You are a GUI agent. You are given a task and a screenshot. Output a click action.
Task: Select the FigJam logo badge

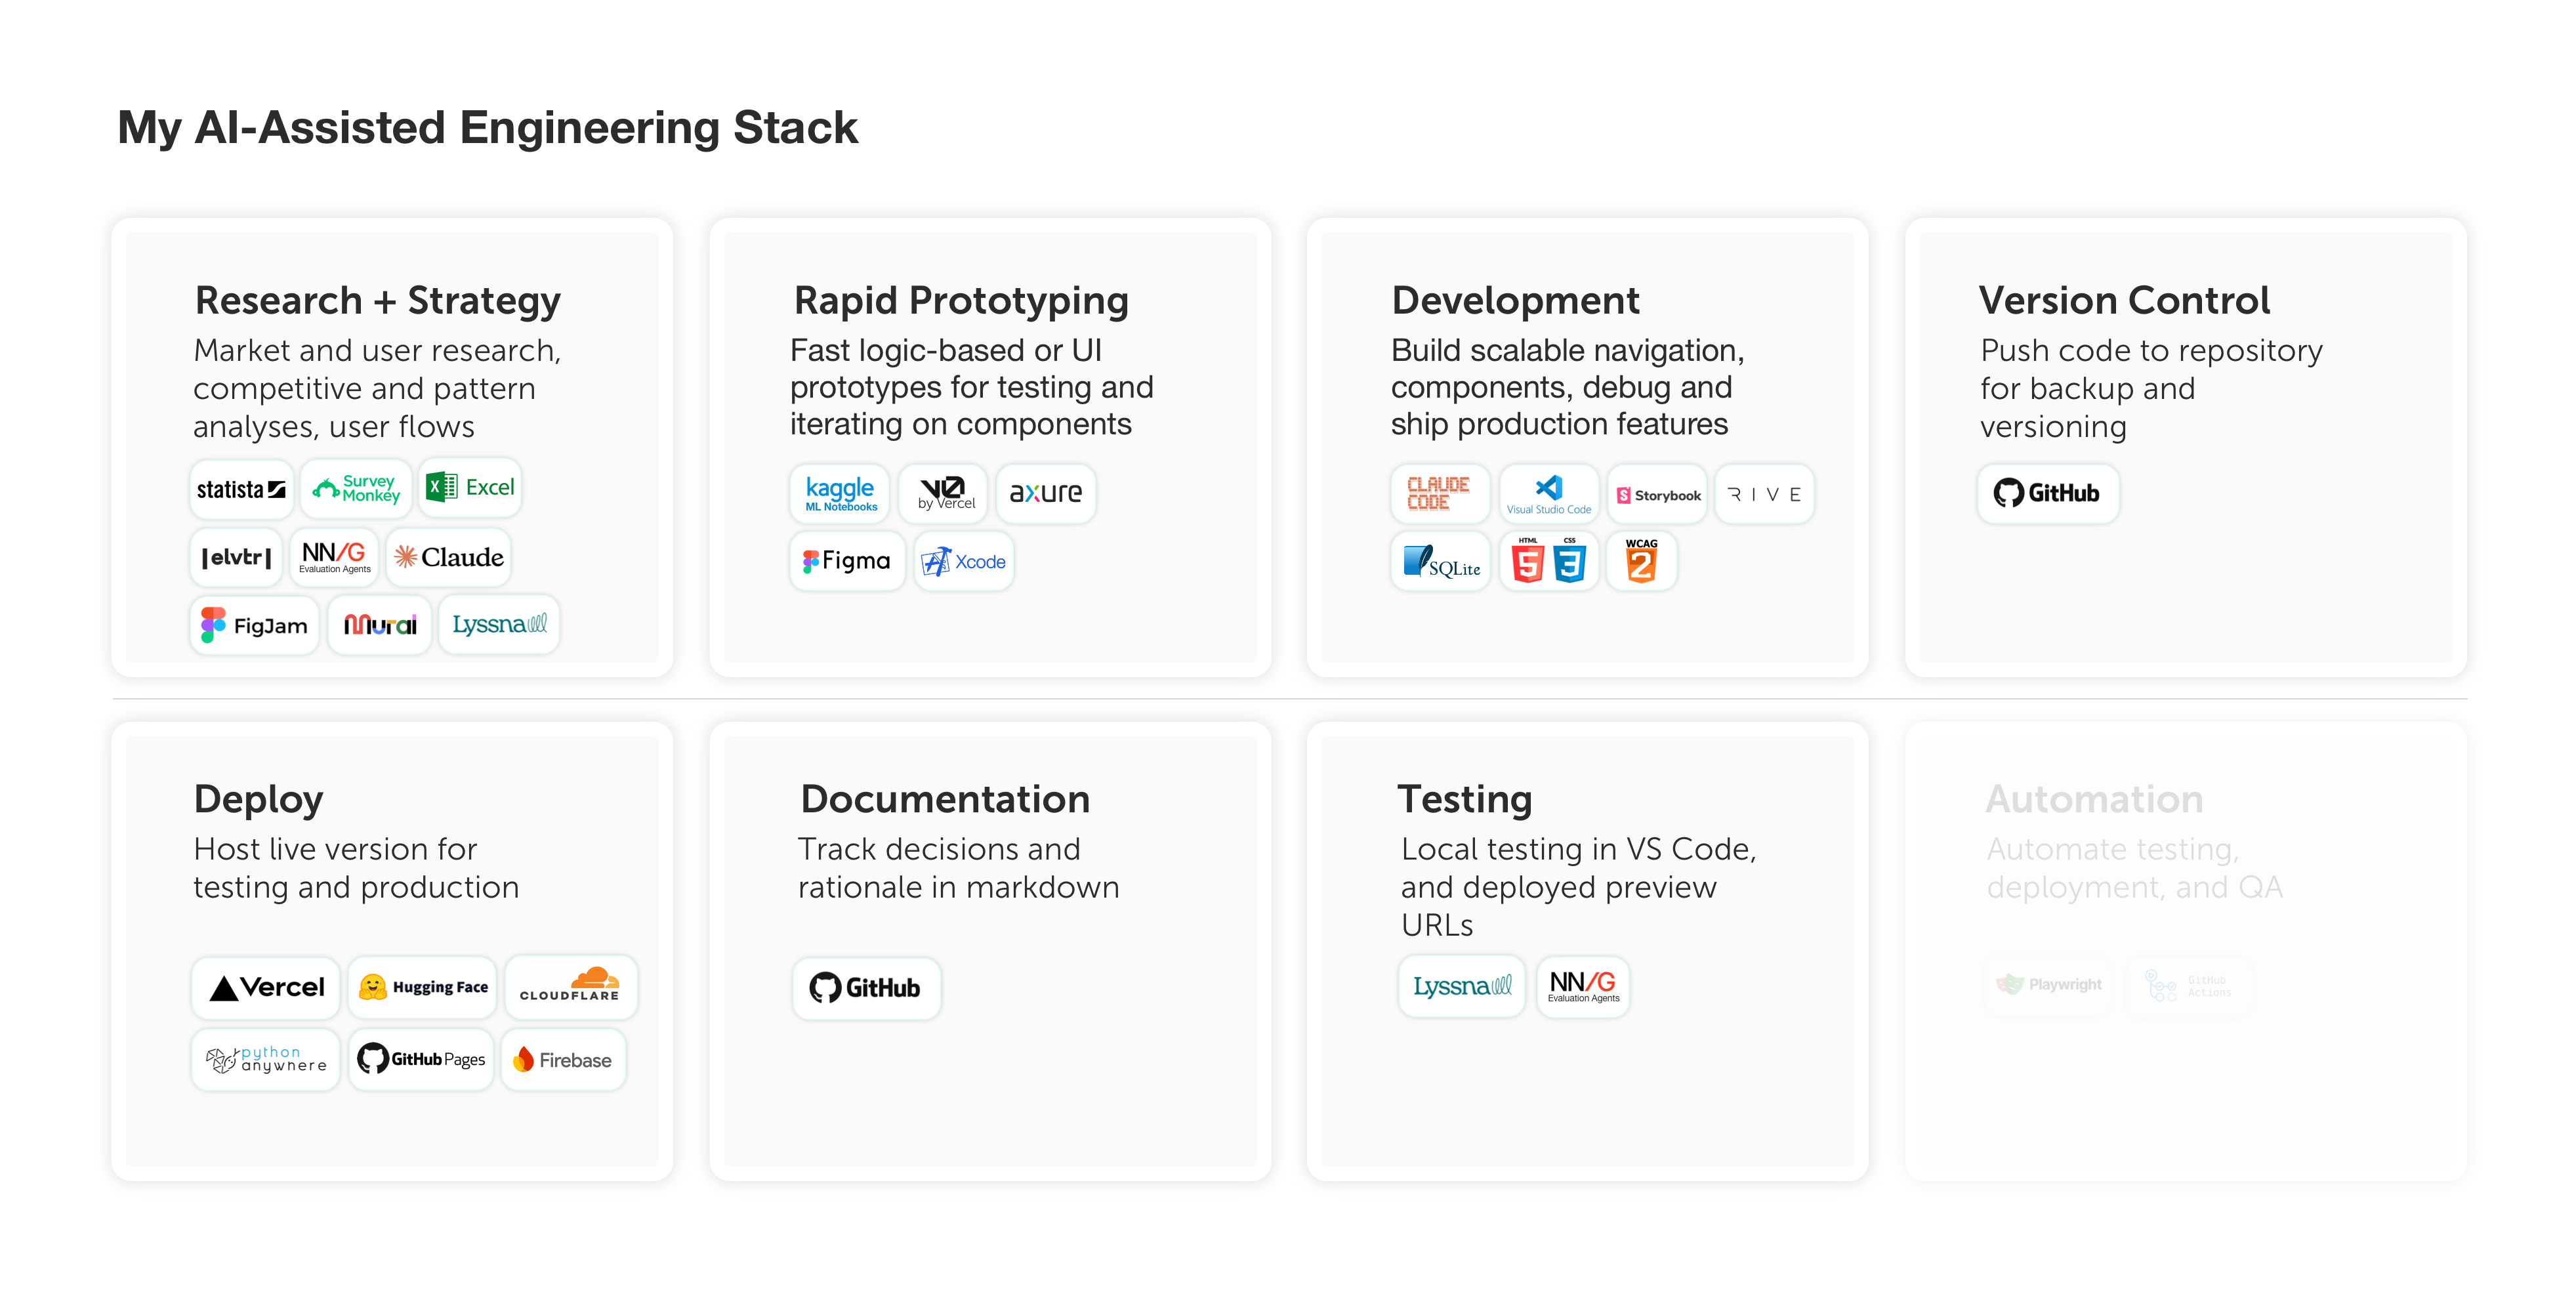pyautogui.click(x=254, y=626)
